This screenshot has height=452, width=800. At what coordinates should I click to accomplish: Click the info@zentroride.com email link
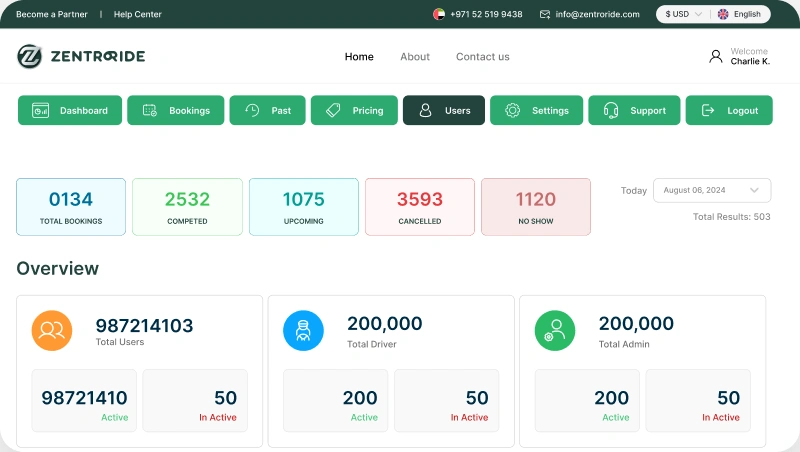click(597, 14)
